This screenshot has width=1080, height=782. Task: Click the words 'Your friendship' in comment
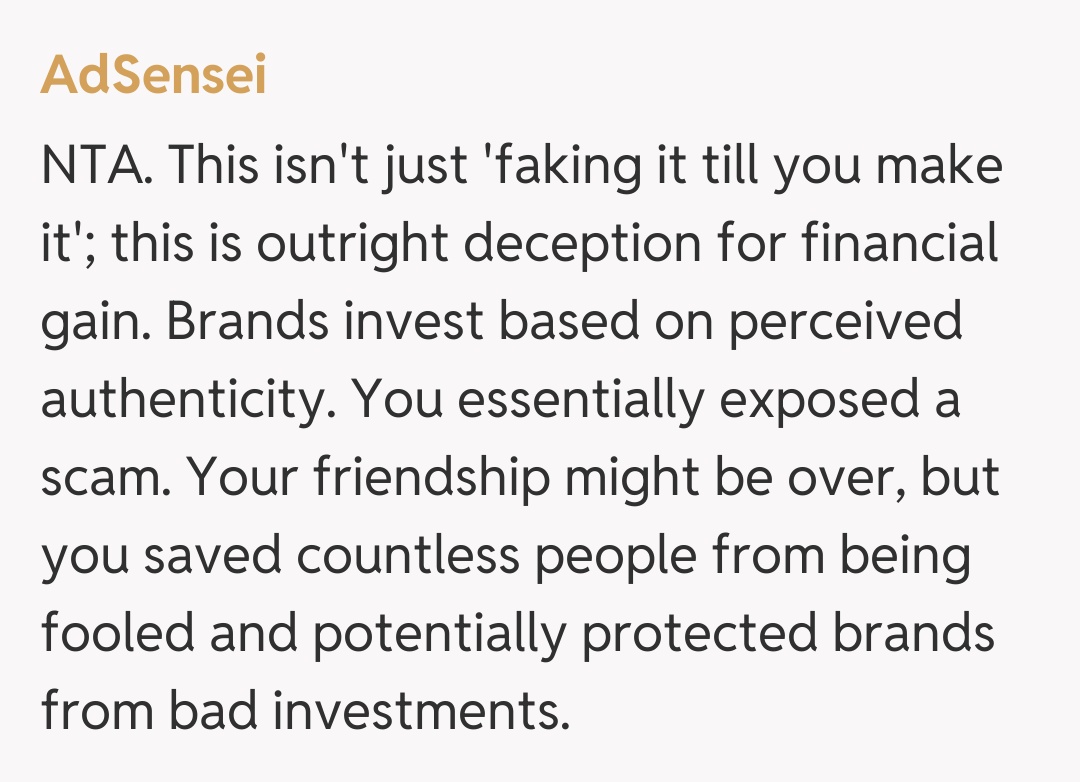[x=370, y=478]
